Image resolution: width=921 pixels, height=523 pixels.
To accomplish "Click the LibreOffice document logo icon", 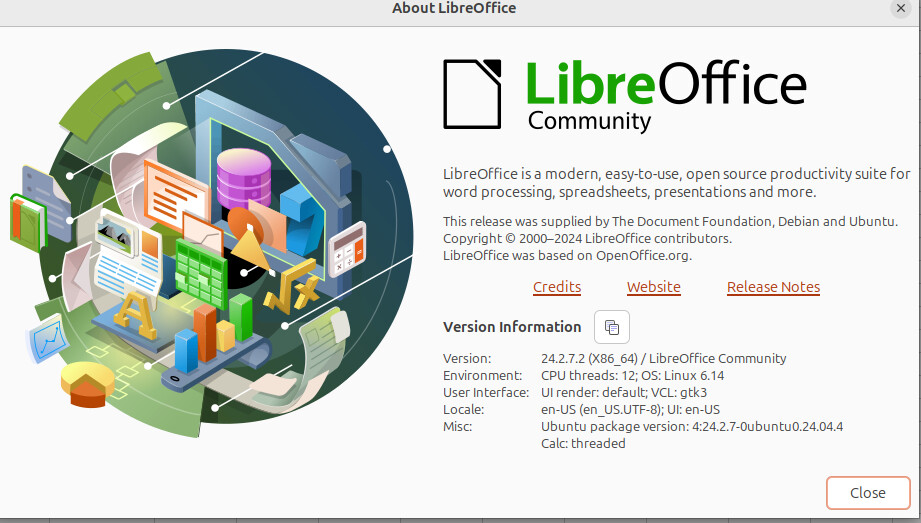I will pos(472,94).
